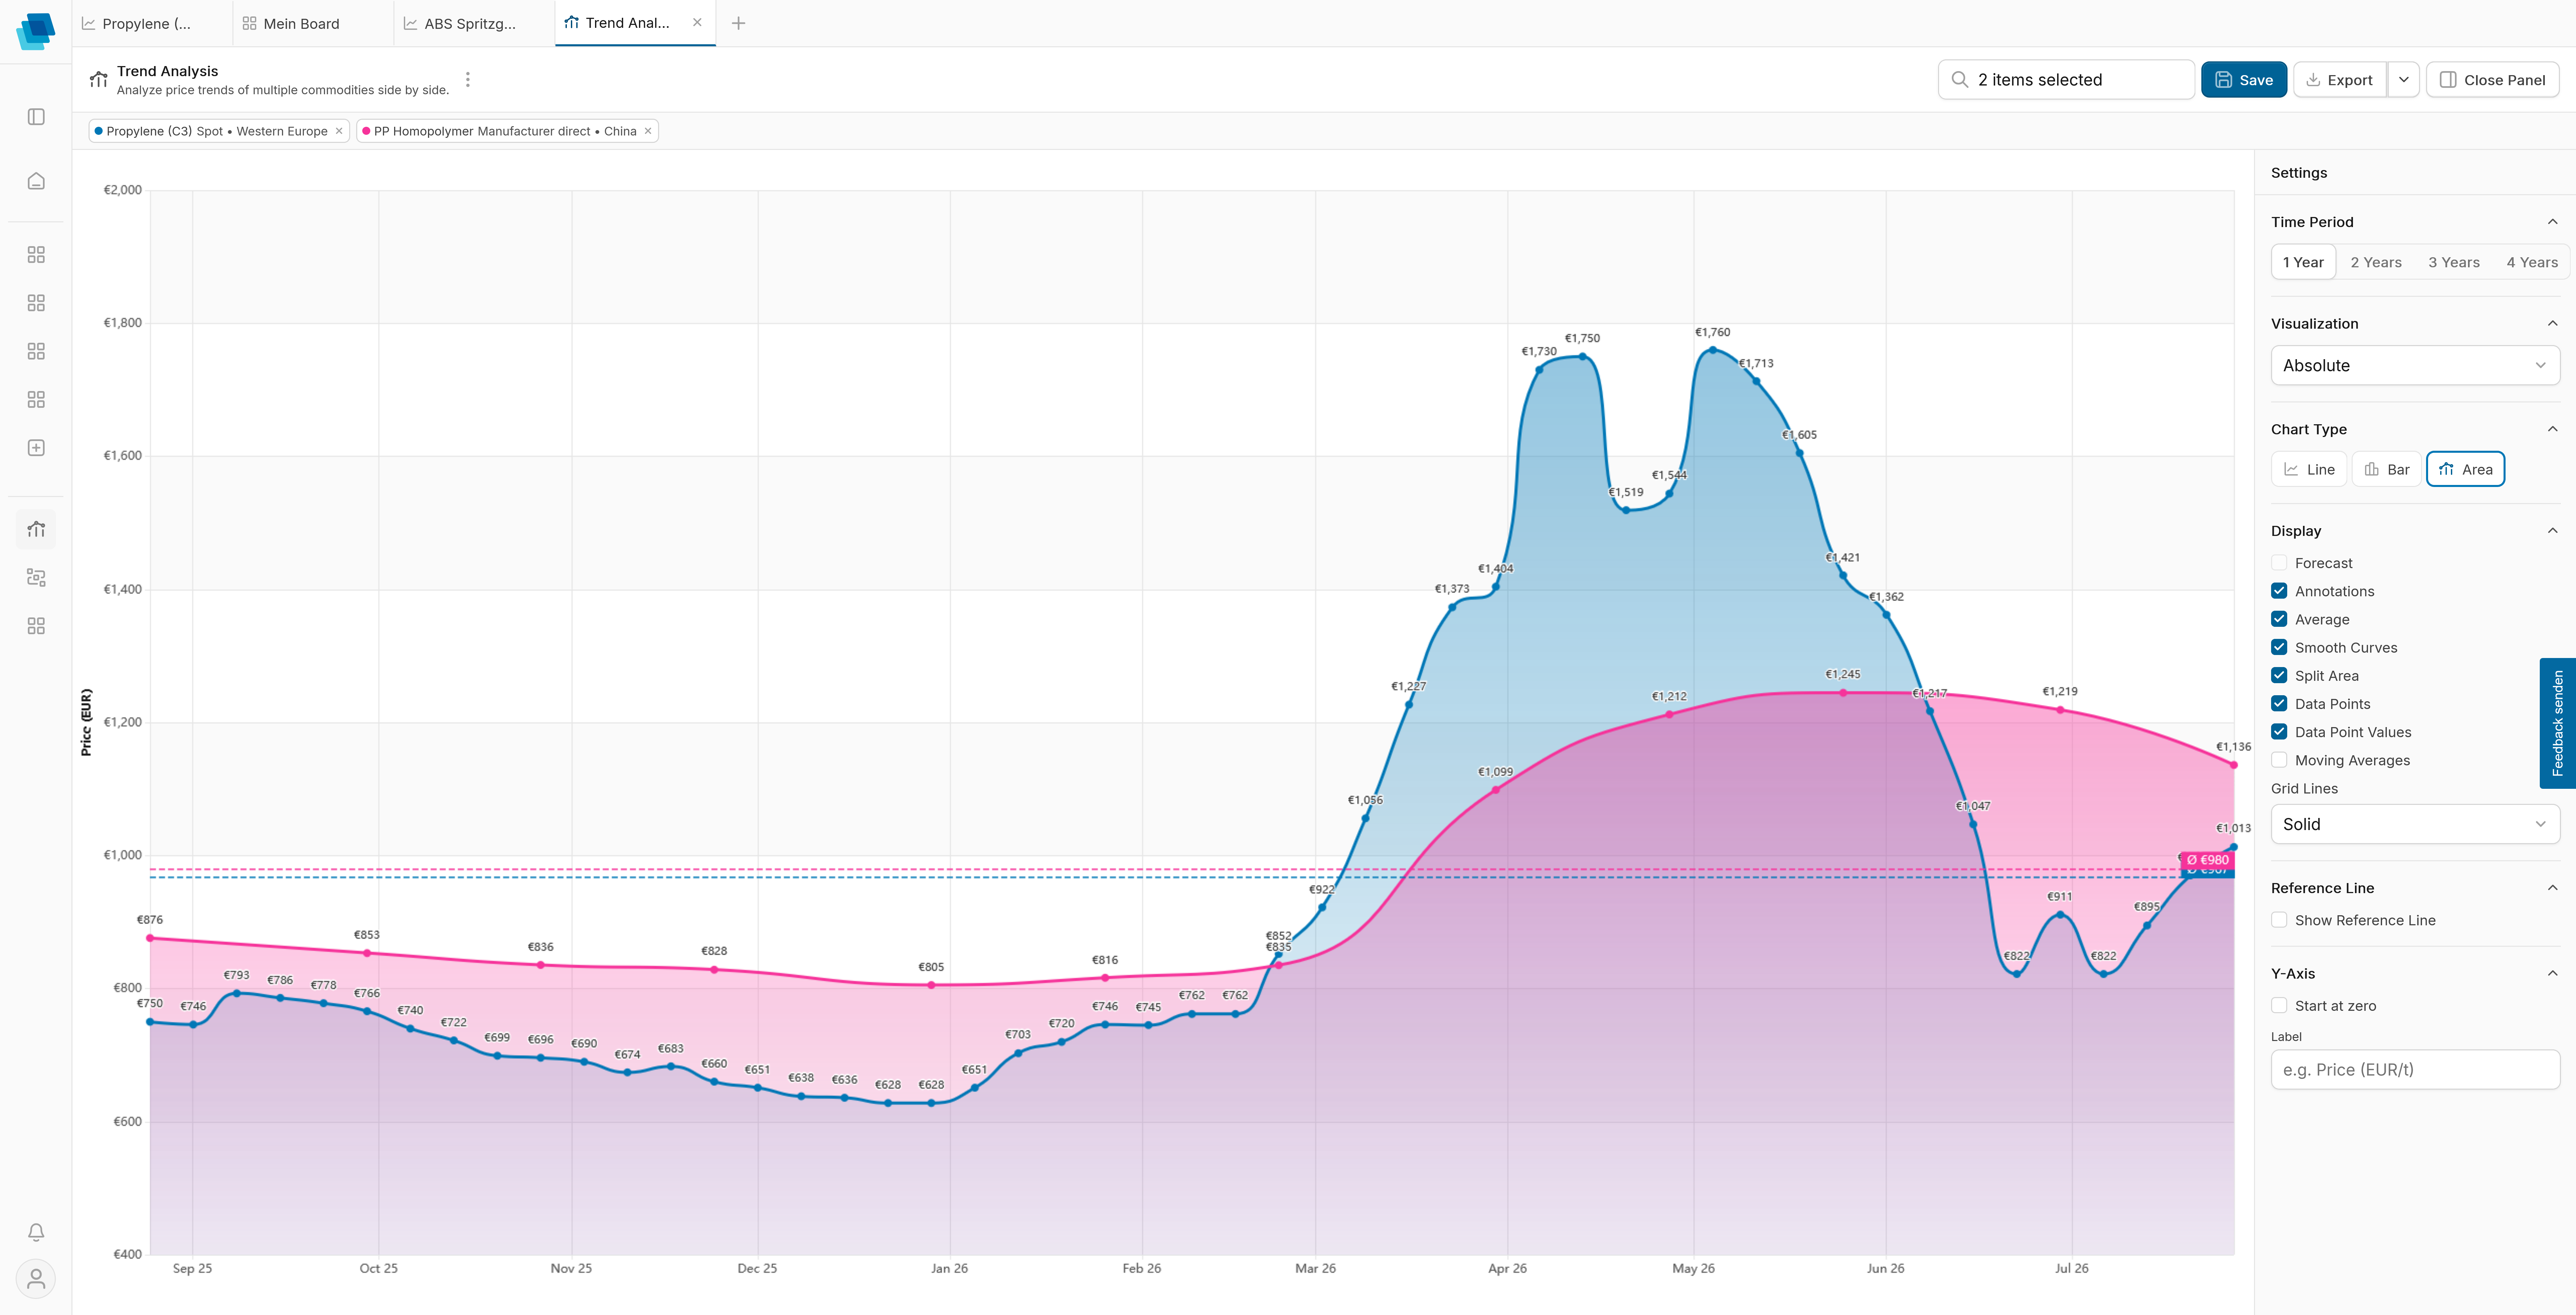Viewport: 2576px width, 1315px height.
Task: Click the Export button
Action: [x=2340, y=80]
